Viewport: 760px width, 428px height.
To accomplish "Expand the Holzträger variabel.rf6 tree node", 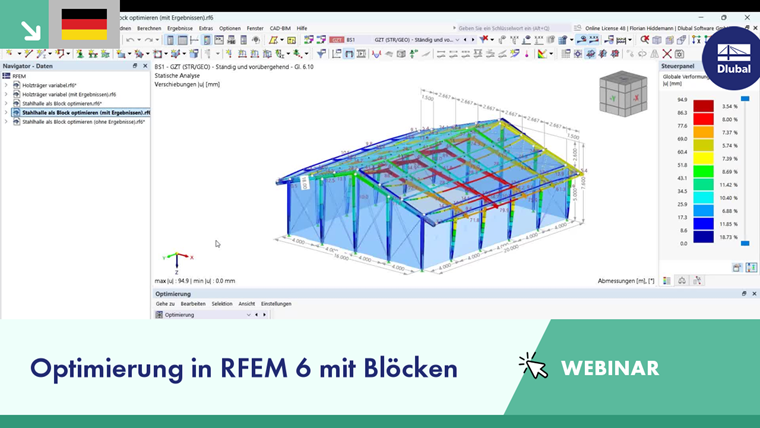I will point(6,85).
